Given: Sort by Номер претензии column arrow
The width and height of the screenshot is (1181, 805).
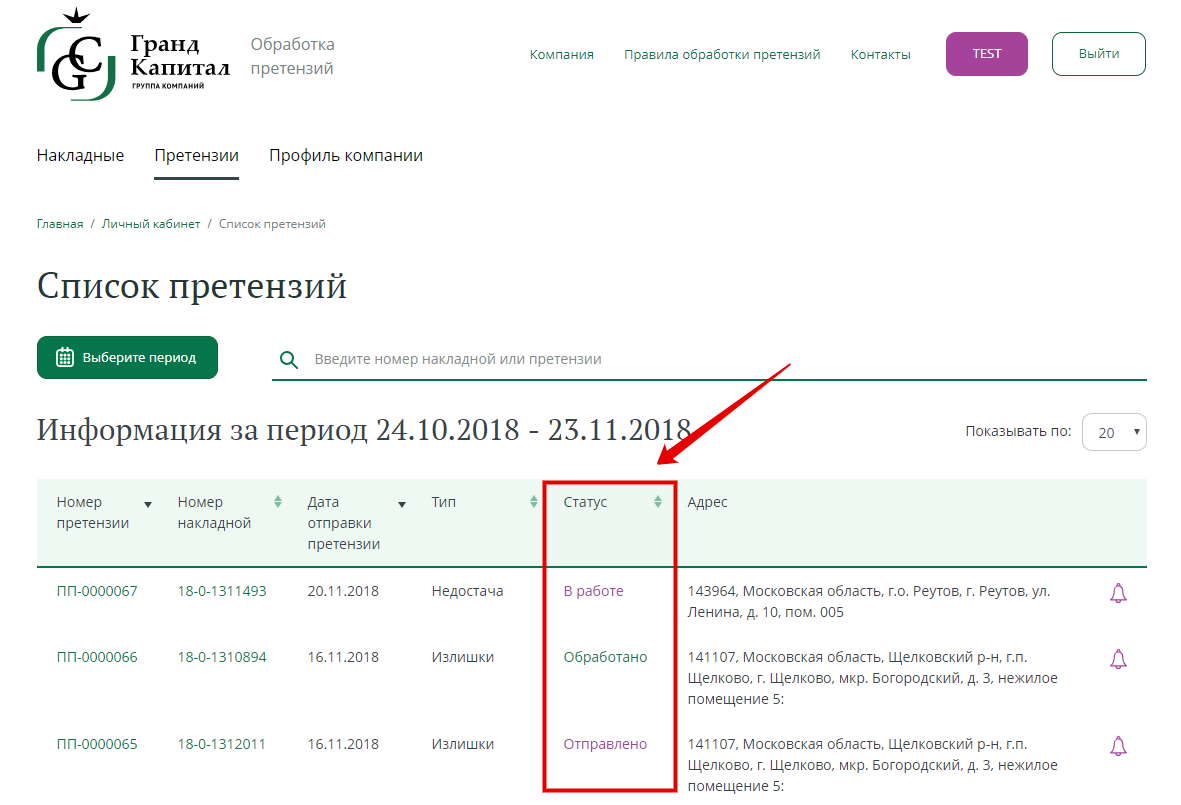Looking at the screenshot, I should 148,505.
